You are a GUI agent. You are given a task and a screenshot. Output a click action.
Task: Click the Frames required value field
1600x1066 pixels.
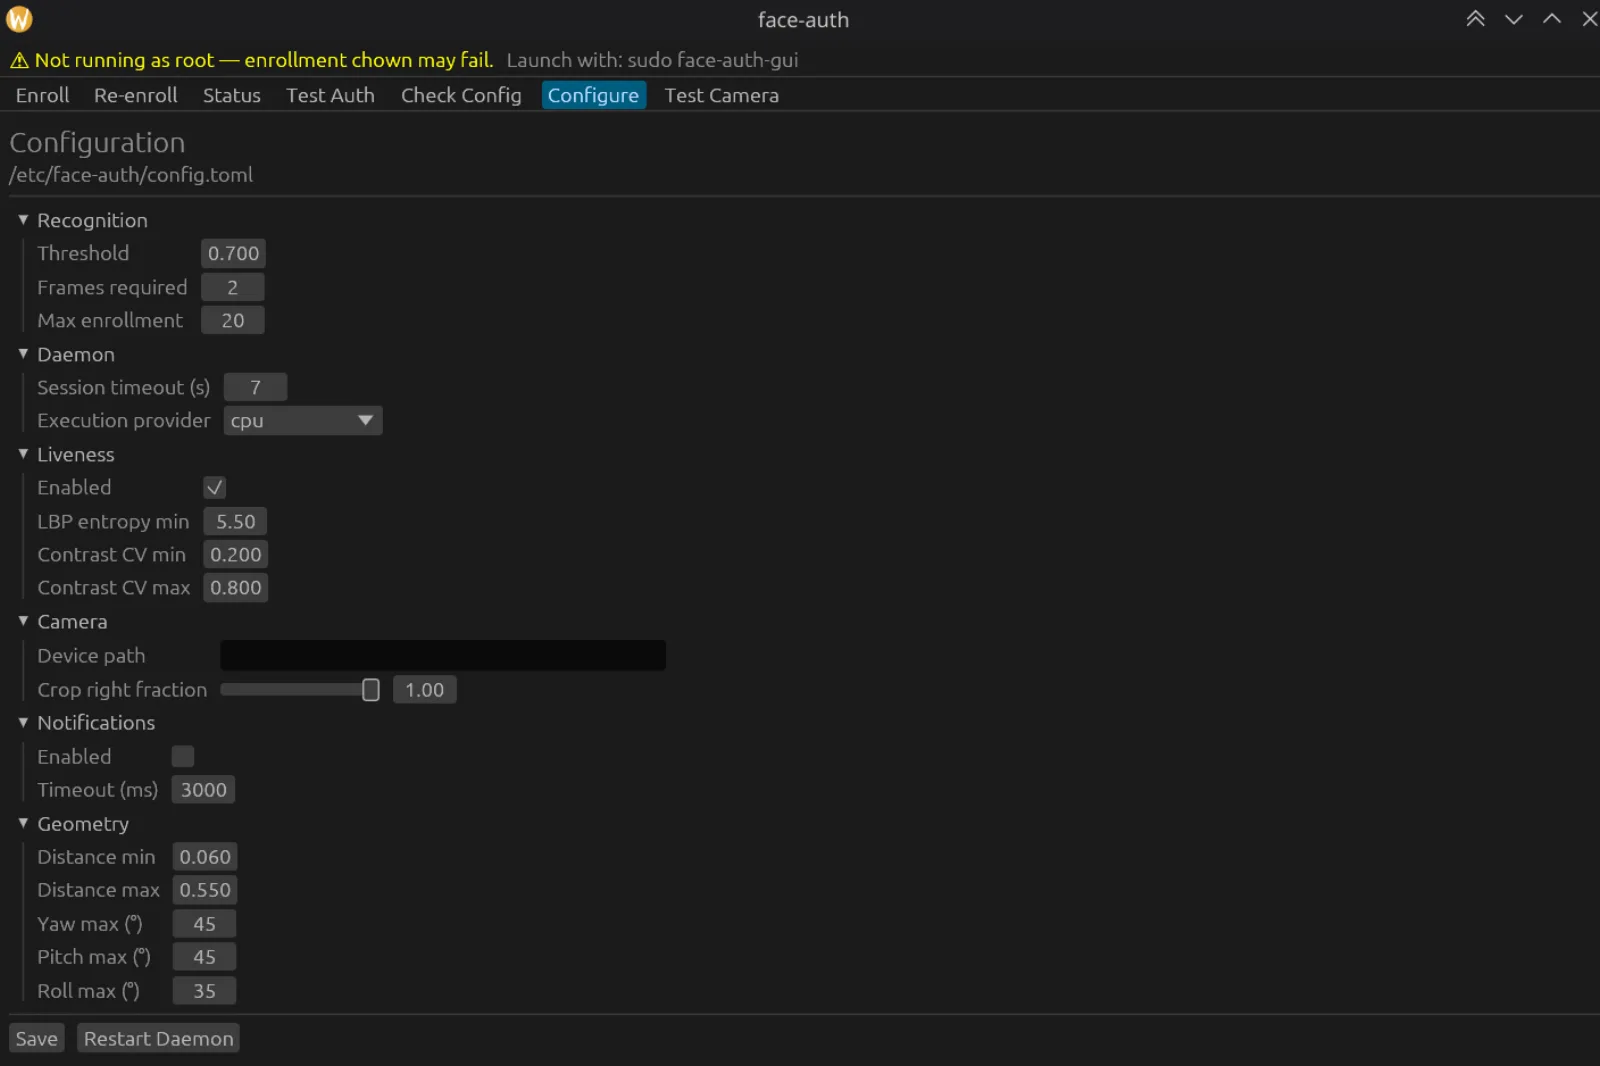pyautogui.click(x=233, y=287)
